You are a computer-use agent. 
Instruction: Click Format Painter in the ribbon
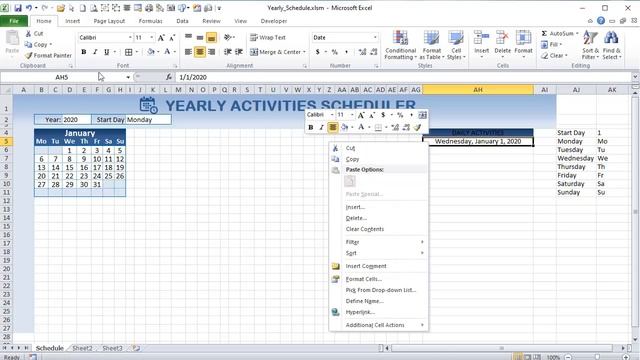coord(48,55)
